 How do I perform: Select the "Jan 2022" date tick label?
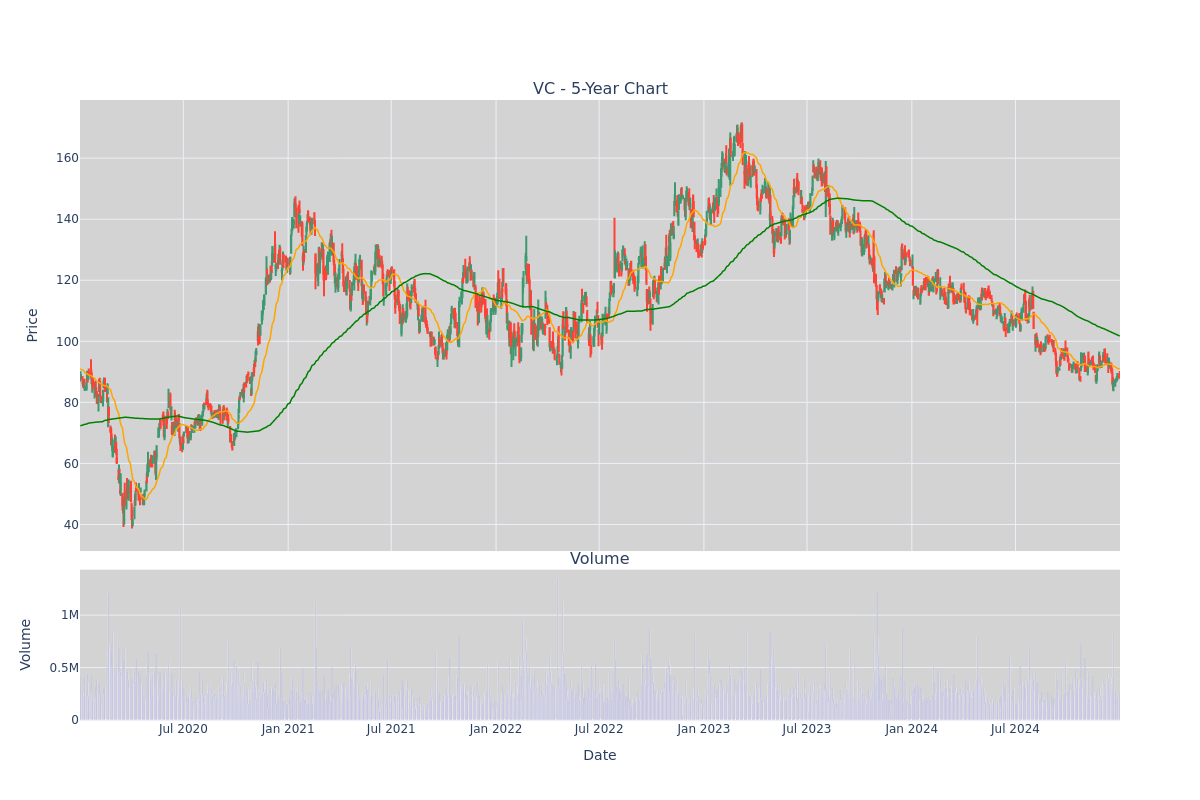[x=496, y=729]
